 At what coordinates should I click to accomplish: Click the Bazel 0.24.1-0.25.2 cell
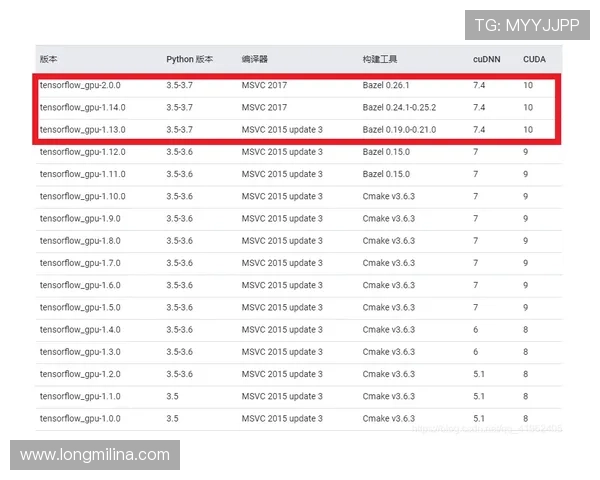(x=399, y=107)
